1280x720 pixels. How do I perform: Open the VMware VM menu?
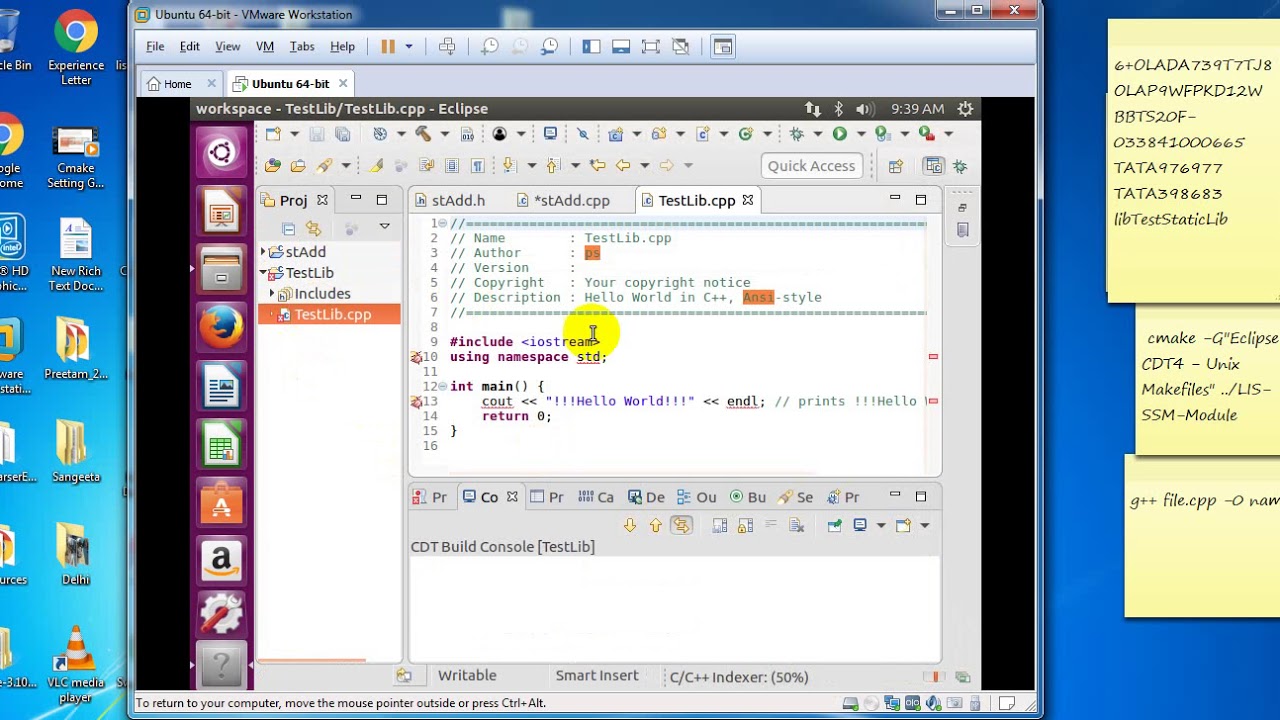pos(264,46)
